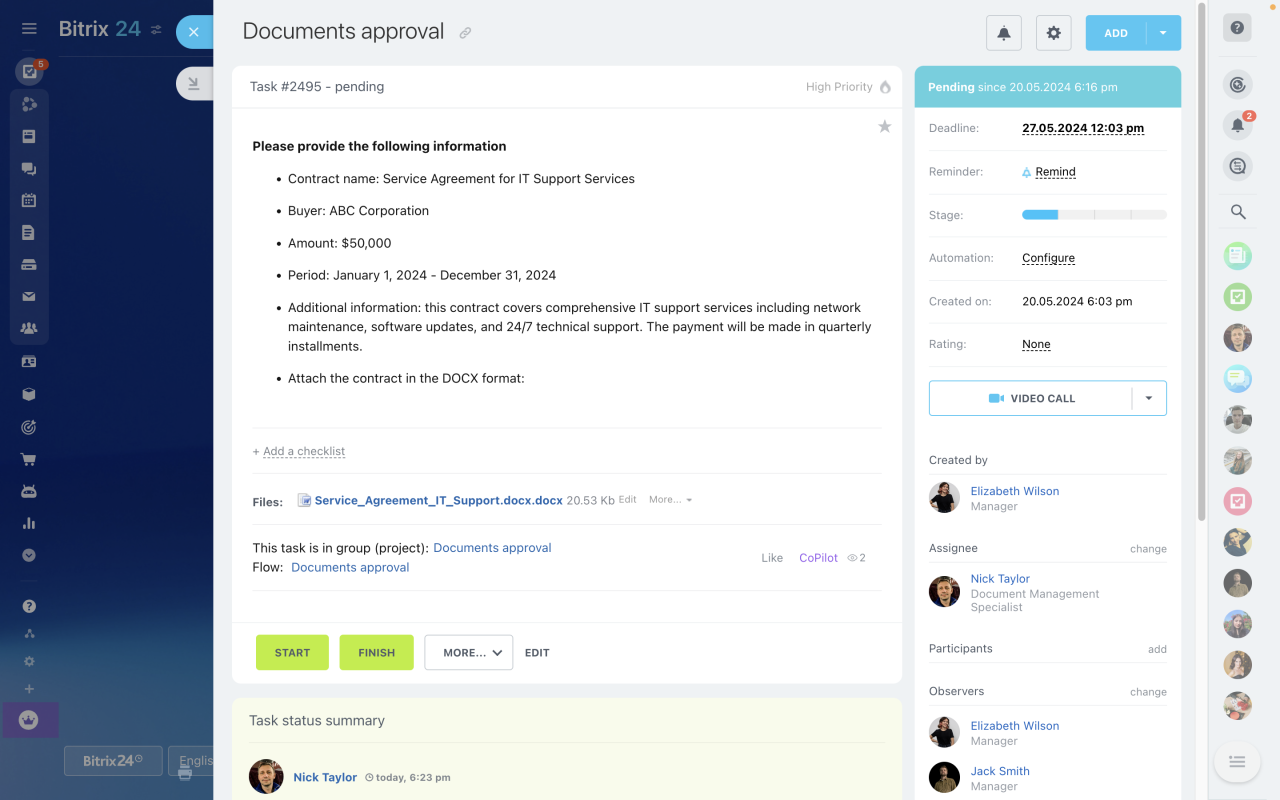Open the help question mark icon, top right
Screen dimensions: 1280x800
[1237, 28]
